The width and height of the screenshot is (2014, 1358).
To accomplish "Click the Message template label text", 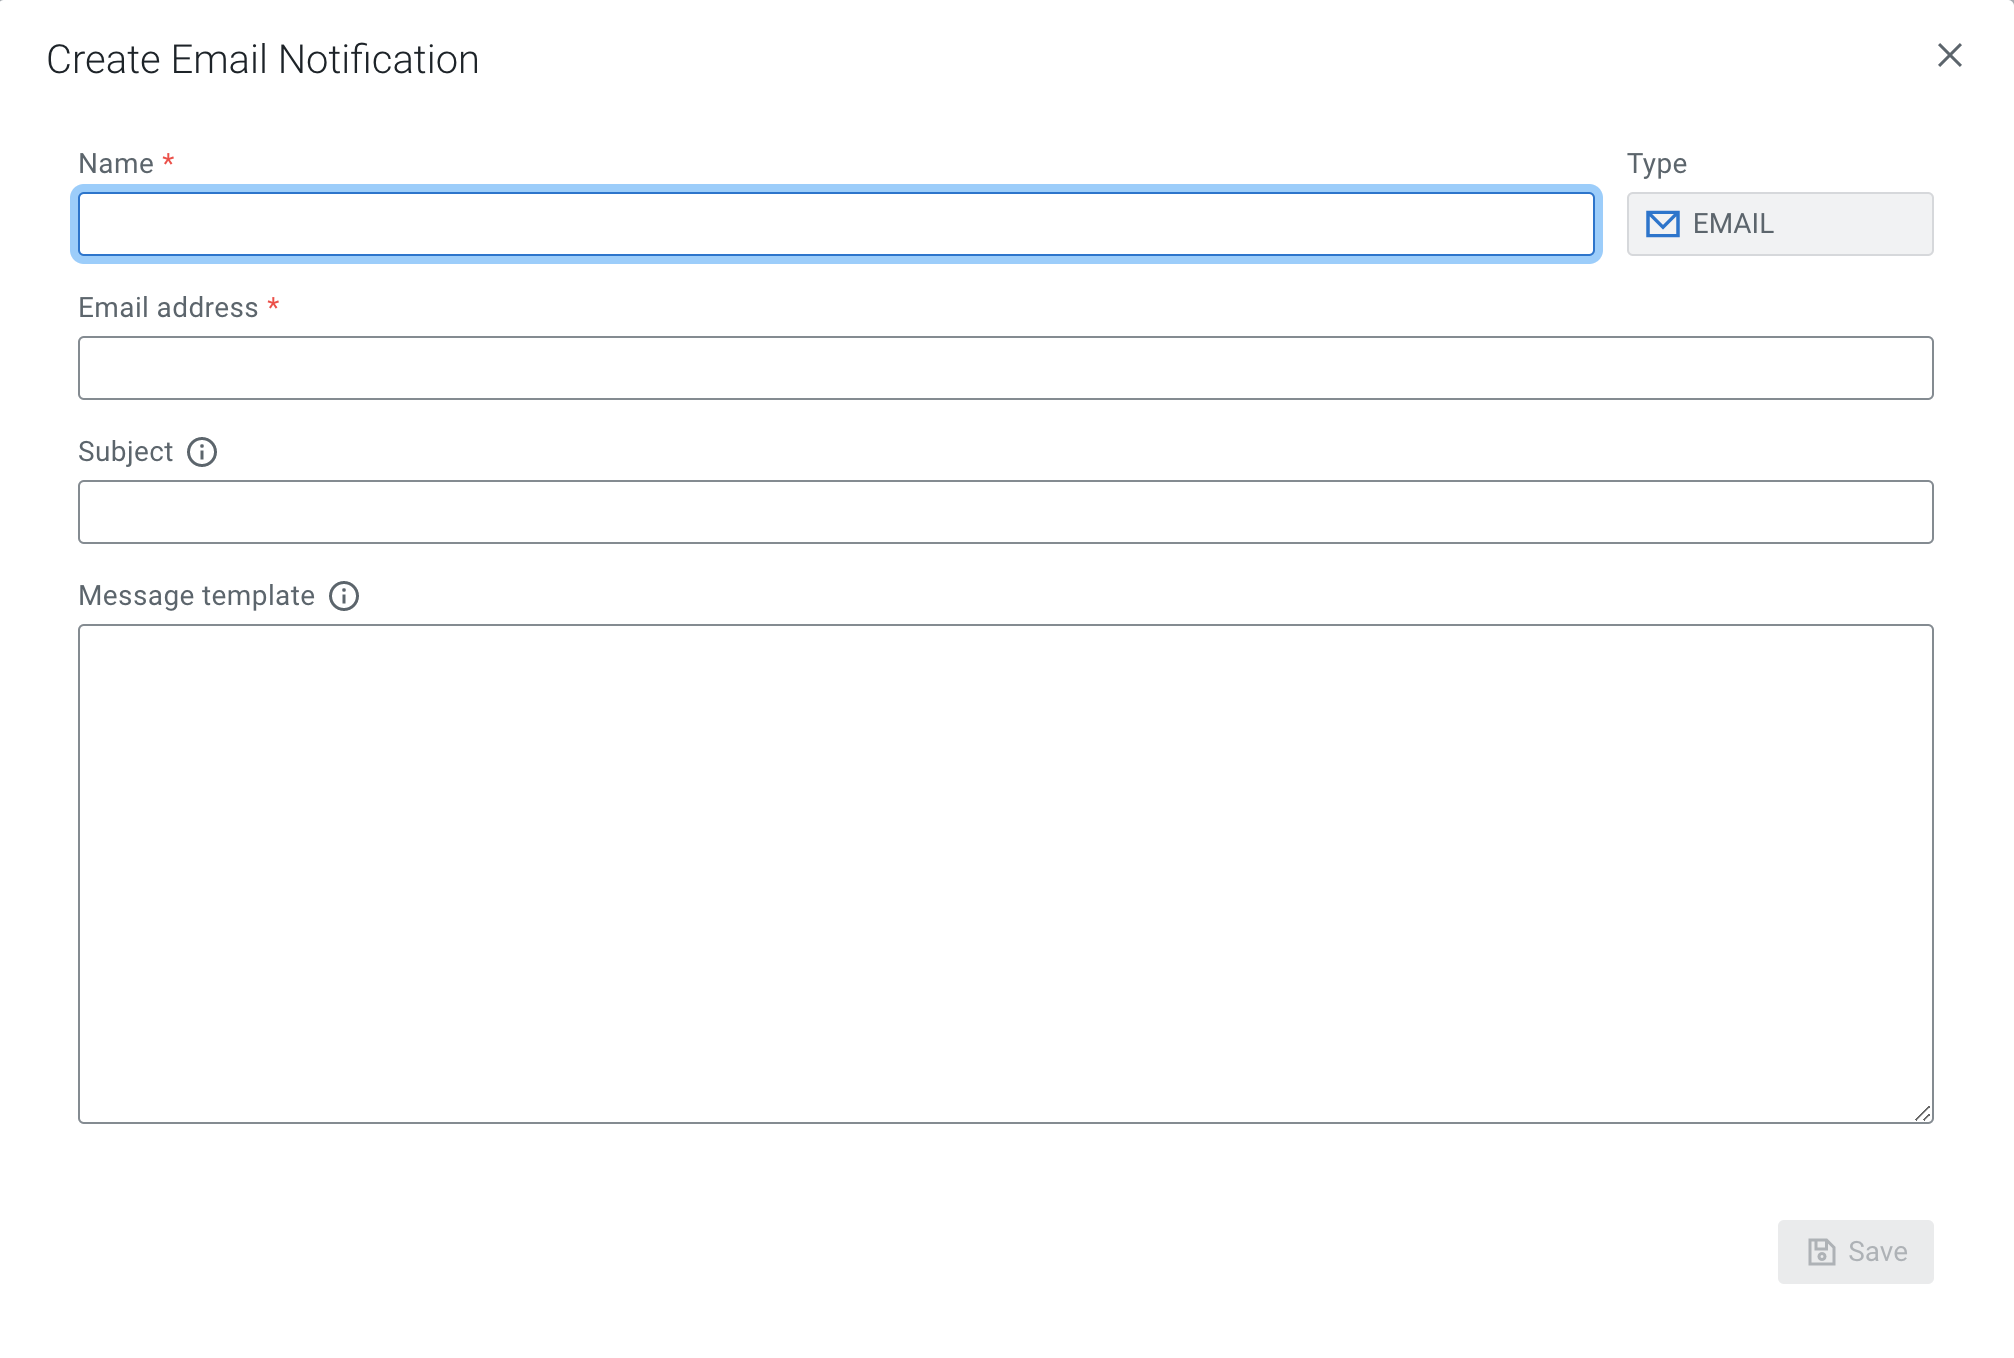I will [x=196, y=596].
